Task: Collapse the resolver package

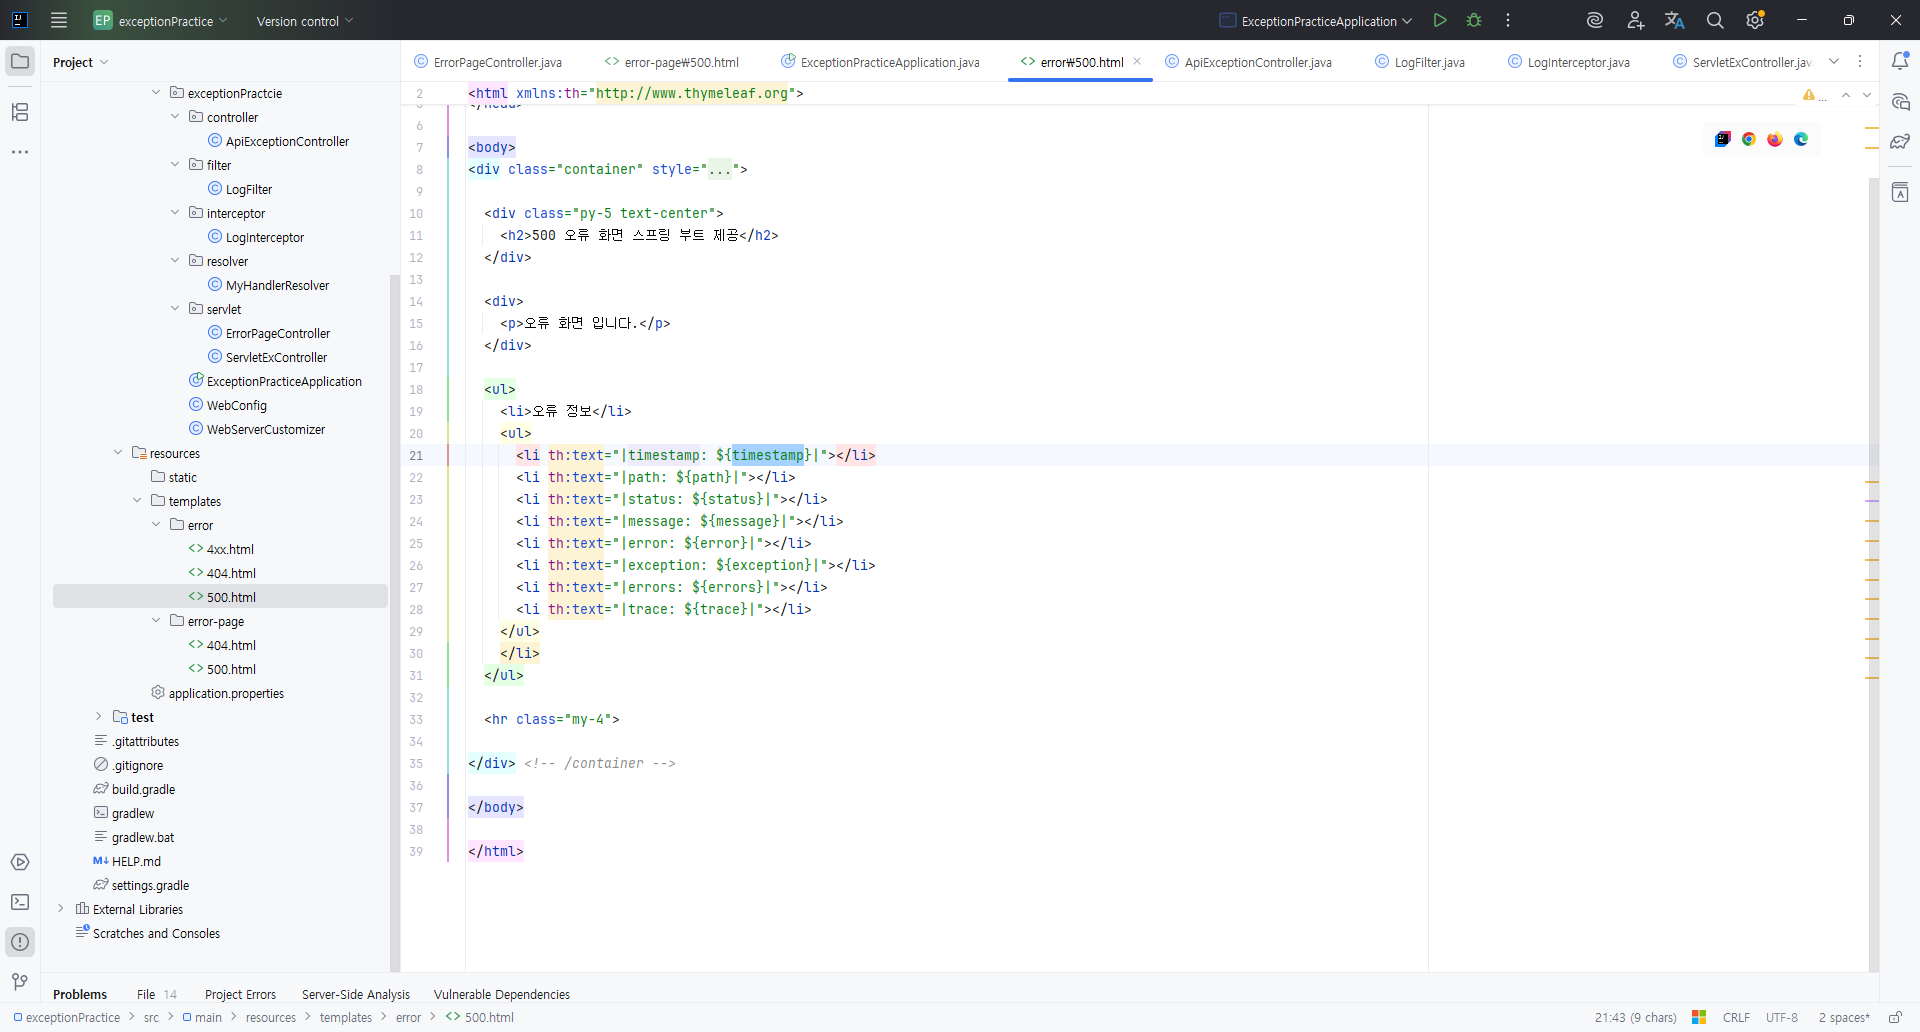Action: point(175,261)
